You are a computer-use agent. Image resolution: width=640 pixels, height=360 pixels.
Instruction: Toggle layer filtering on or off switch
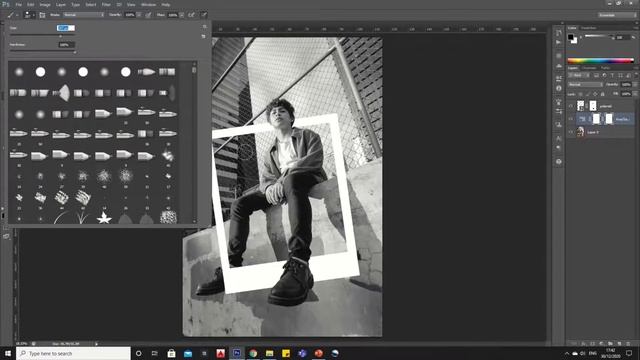point(636,75)
